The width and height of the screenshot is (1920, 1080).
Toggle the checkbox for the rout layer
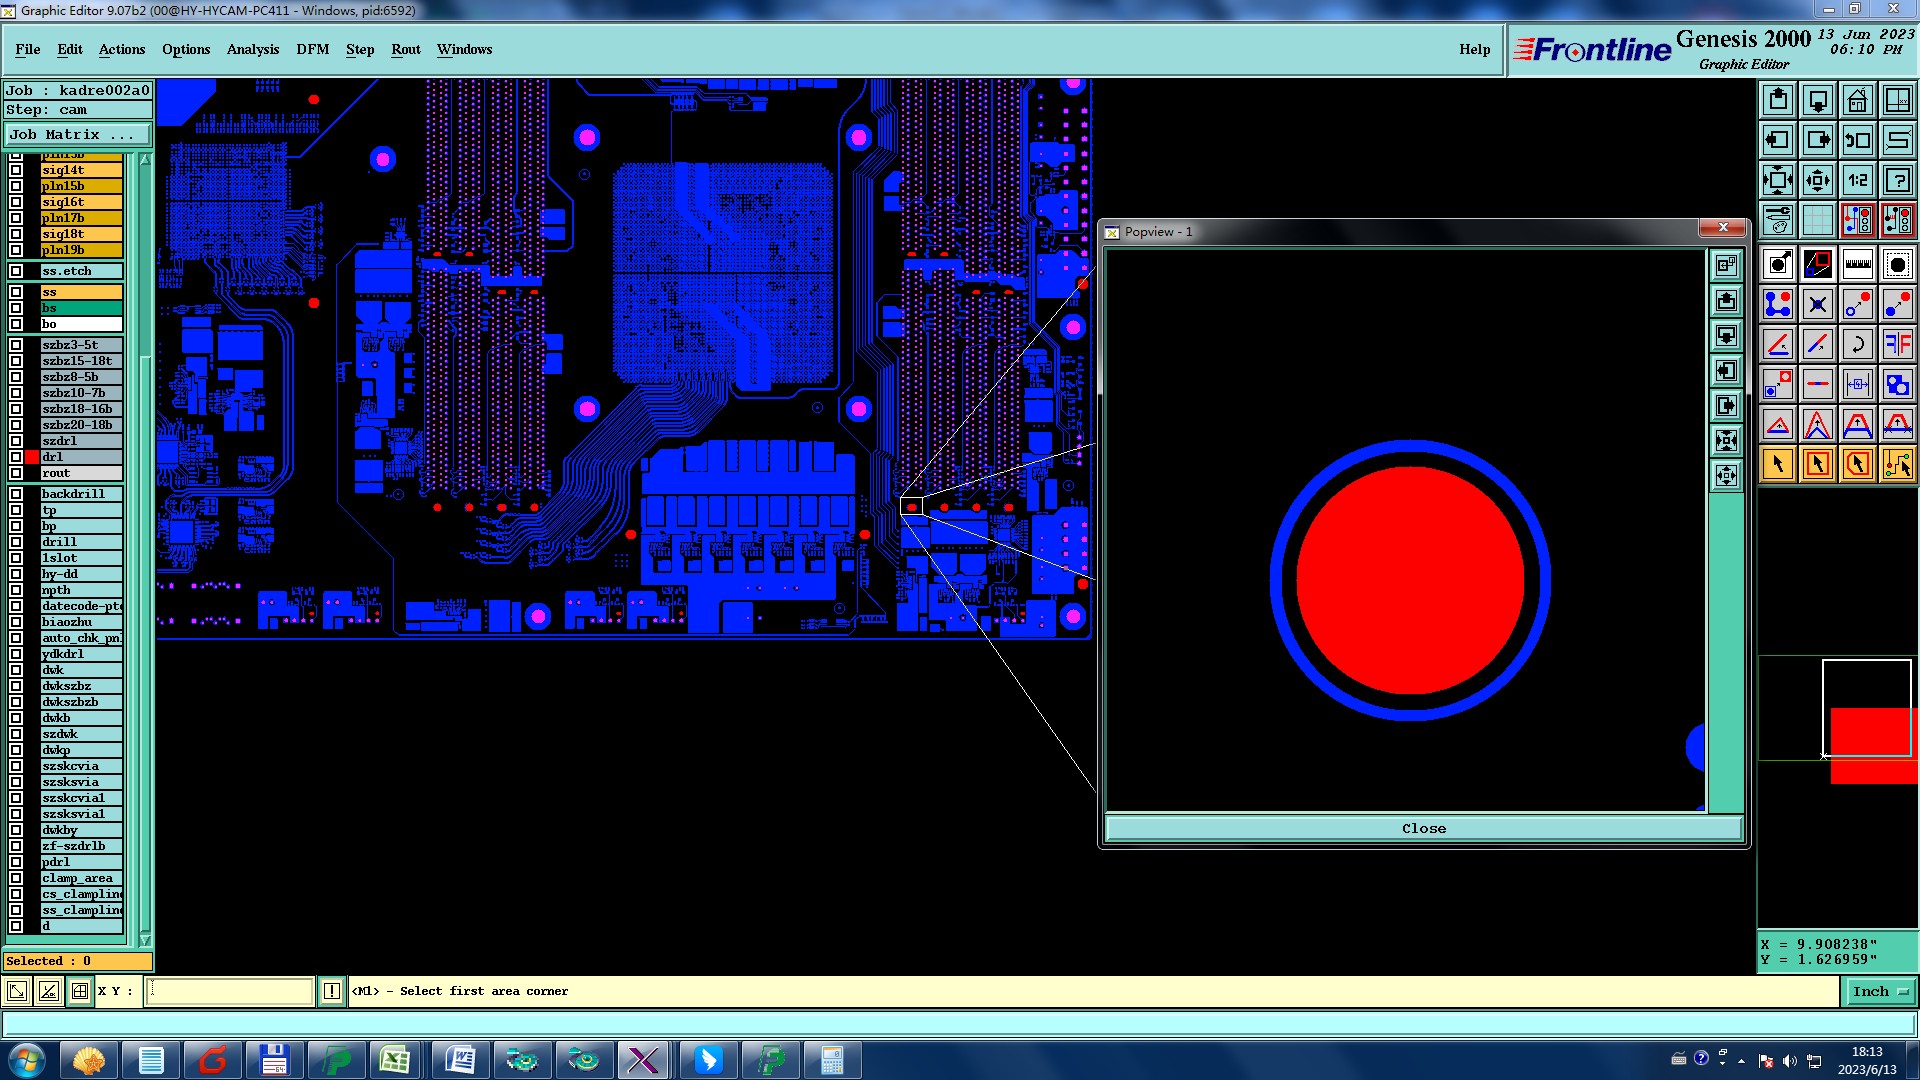(x=16, y=473)
